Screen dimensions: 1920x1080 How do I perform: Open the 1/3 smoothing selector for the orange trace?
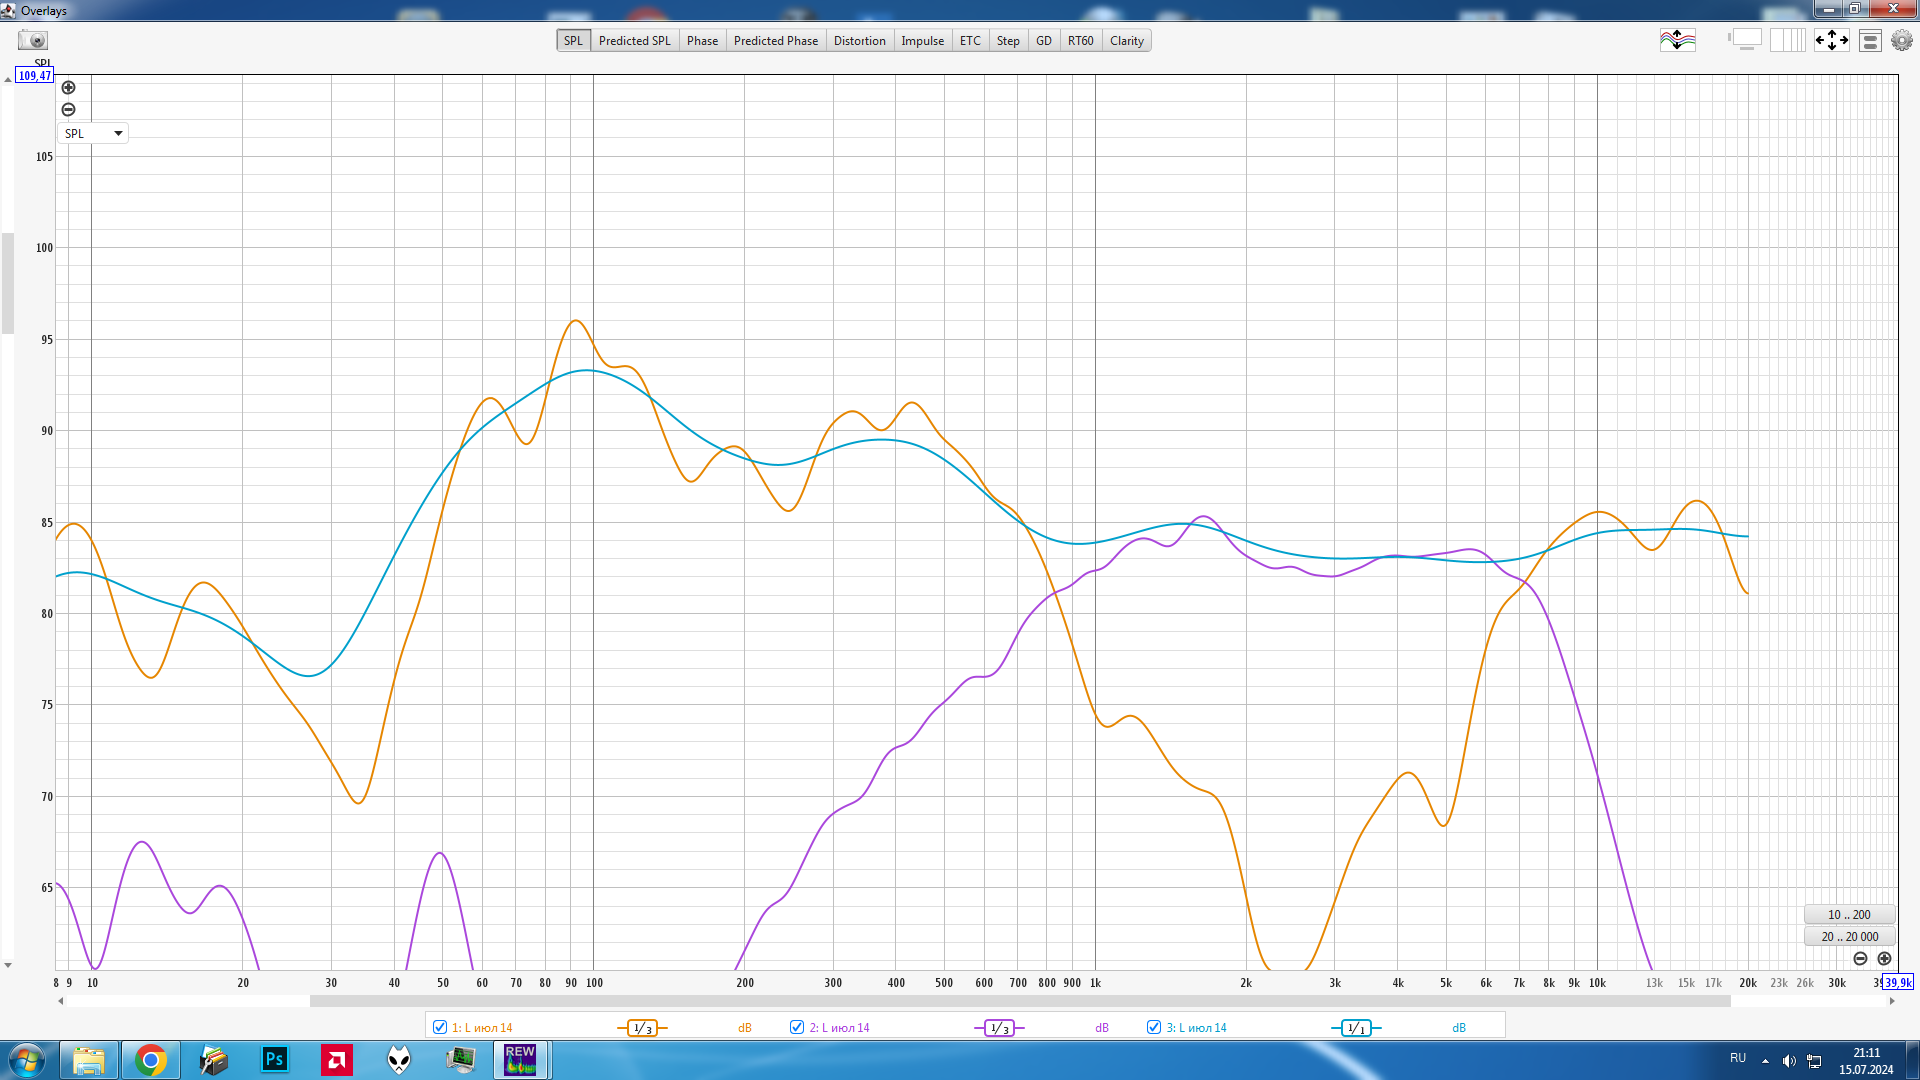[x=642, y=1028]
